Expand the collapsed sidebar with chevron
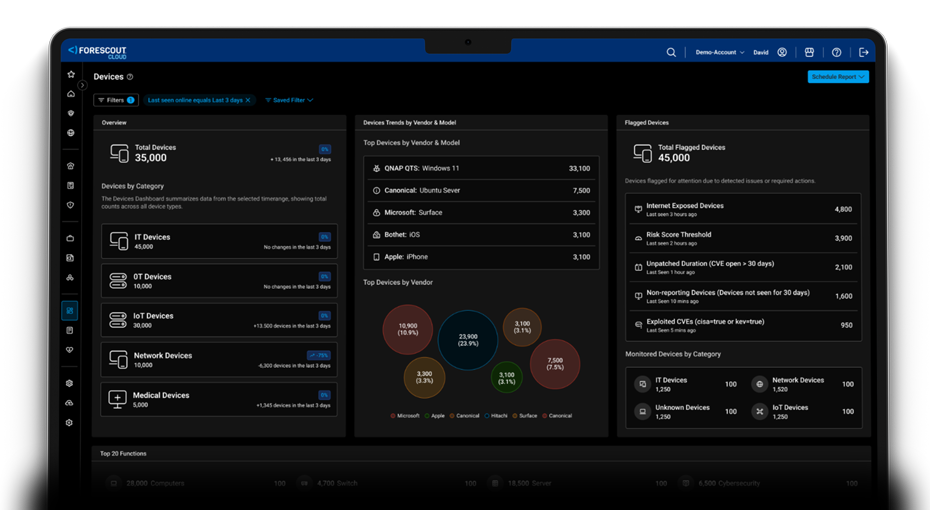The image size is (930, 510). point(82,85)
